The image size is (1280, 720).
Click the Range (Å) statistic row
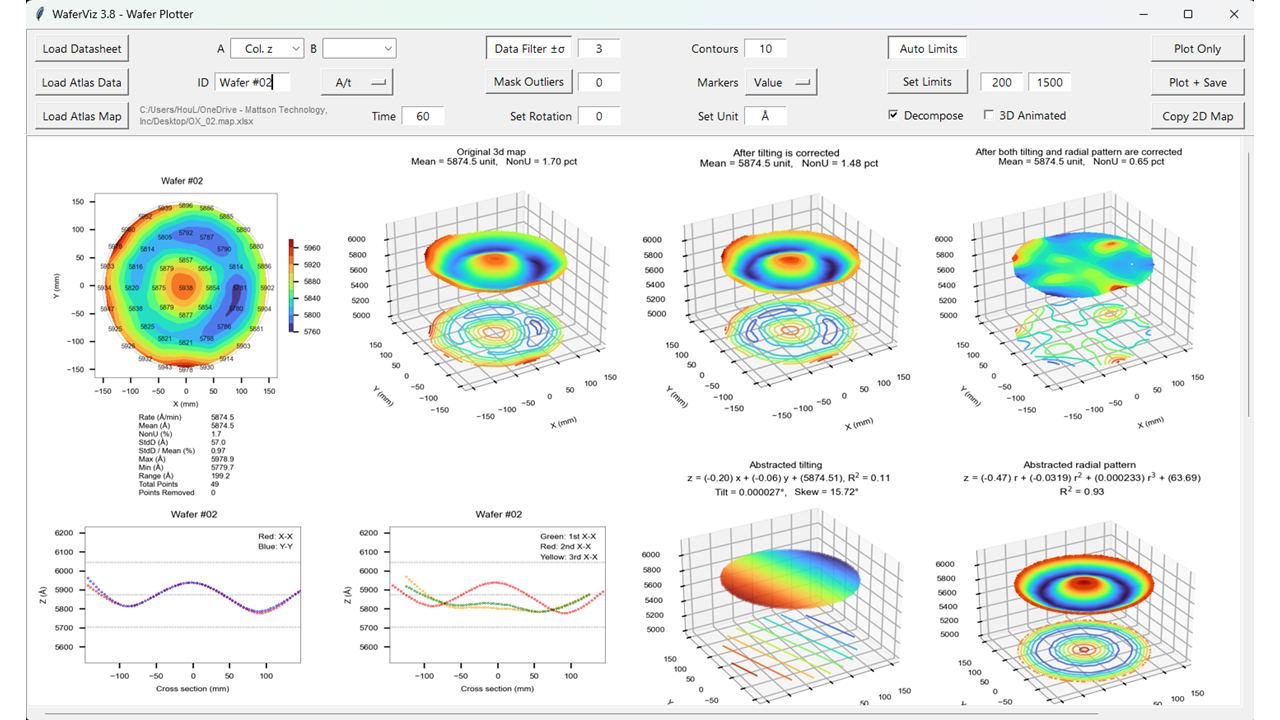(187, 476)
